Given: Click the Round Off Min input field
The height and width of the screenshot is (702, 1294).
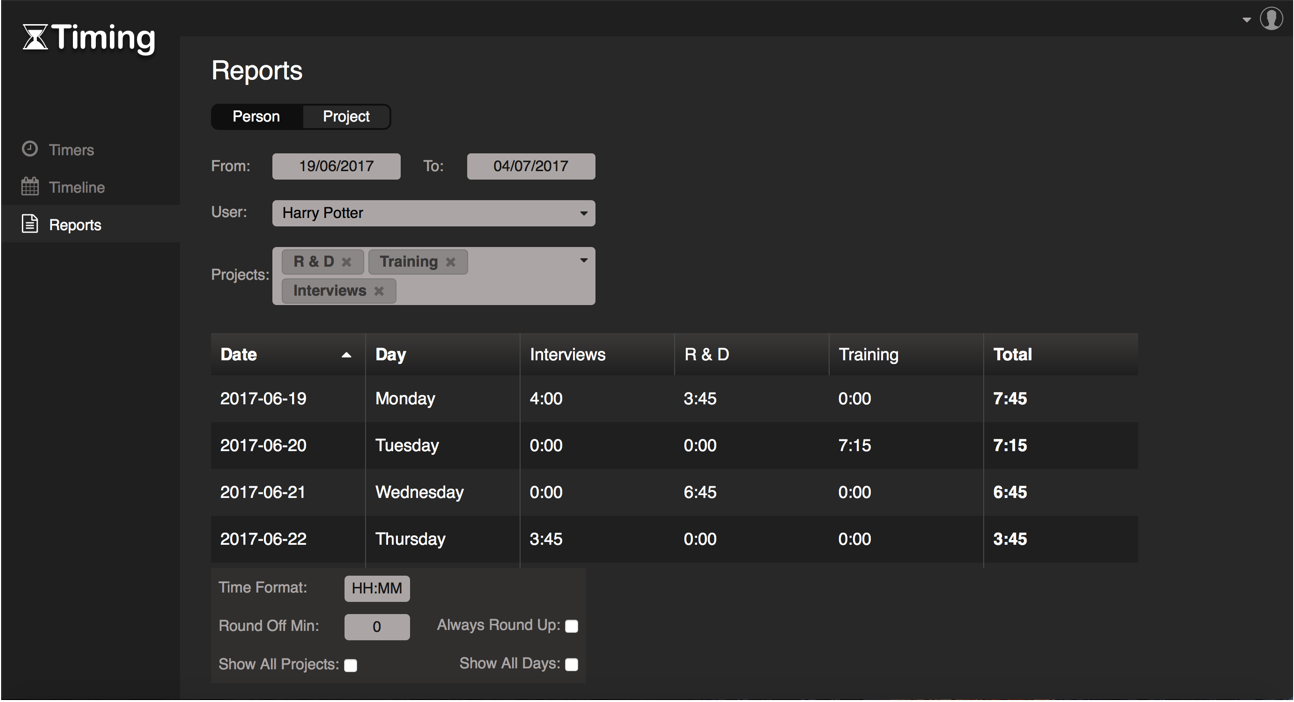Looking at the screenshot, I should click(377, 627).
